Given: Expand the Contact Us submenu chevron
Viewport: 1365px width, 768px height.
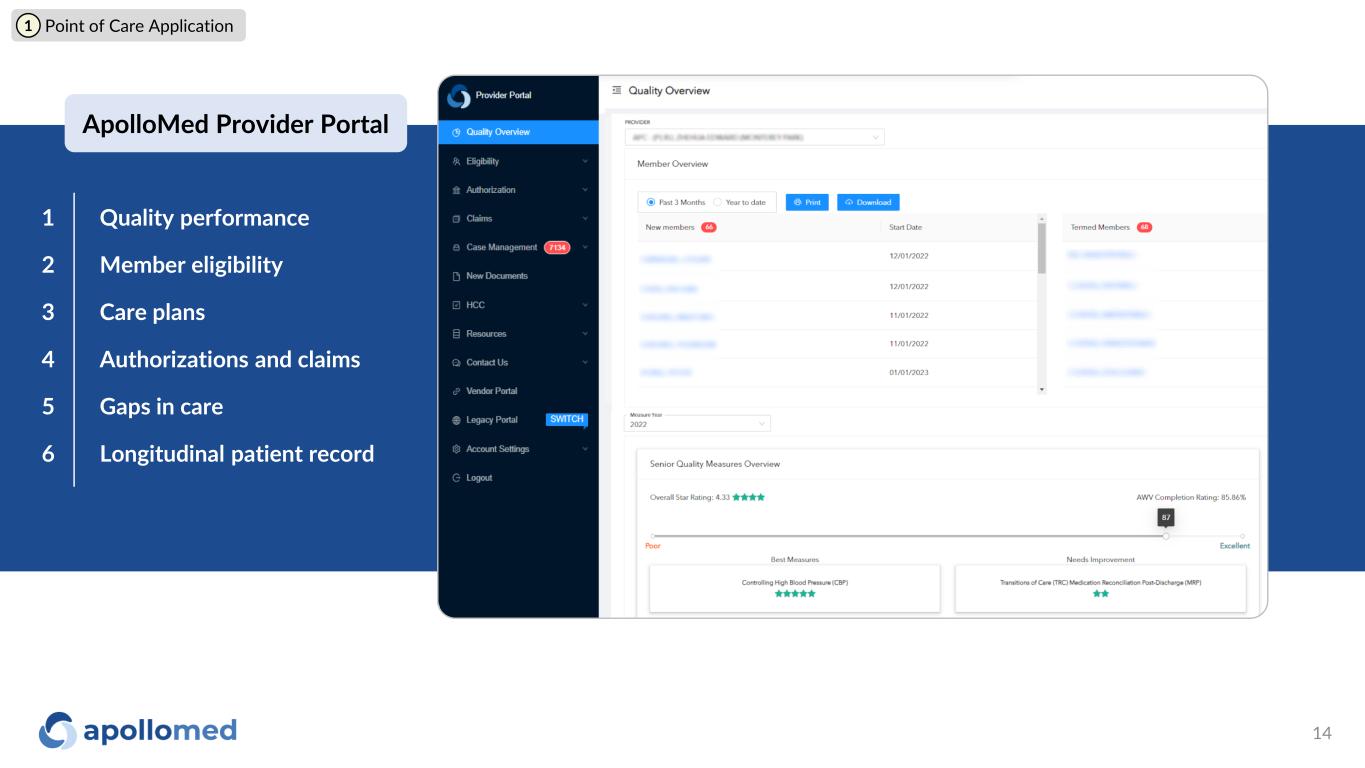Looking at the screenshot, I should click(585, 363).
